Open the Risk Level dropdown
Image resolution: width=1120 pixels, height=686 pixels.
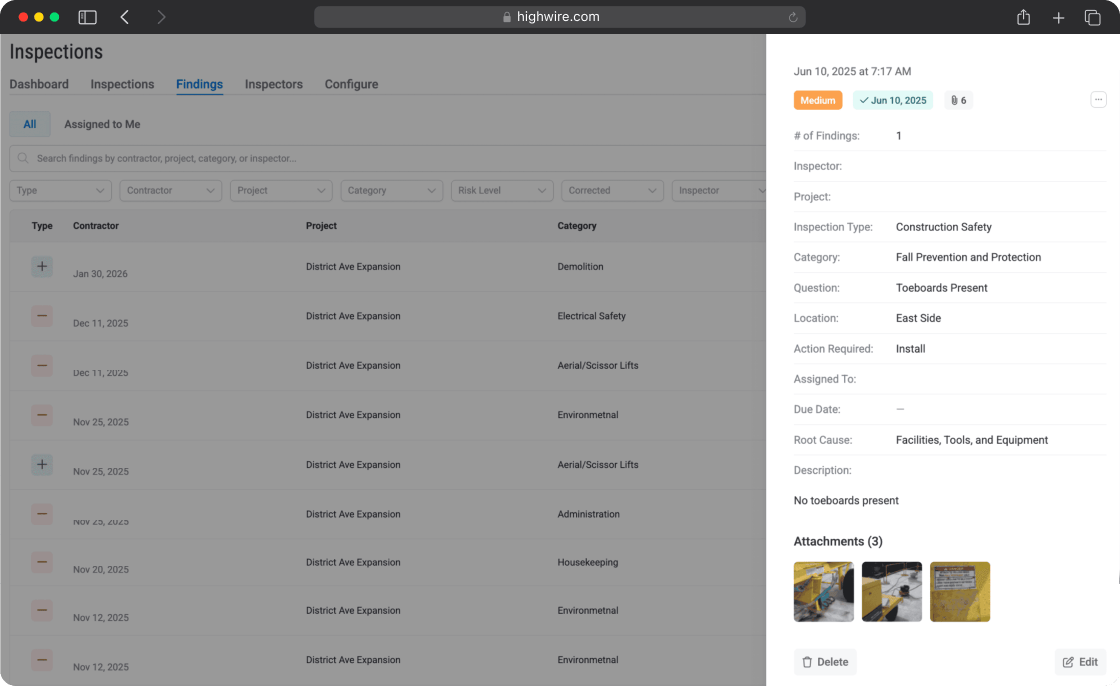coord(502,191)
